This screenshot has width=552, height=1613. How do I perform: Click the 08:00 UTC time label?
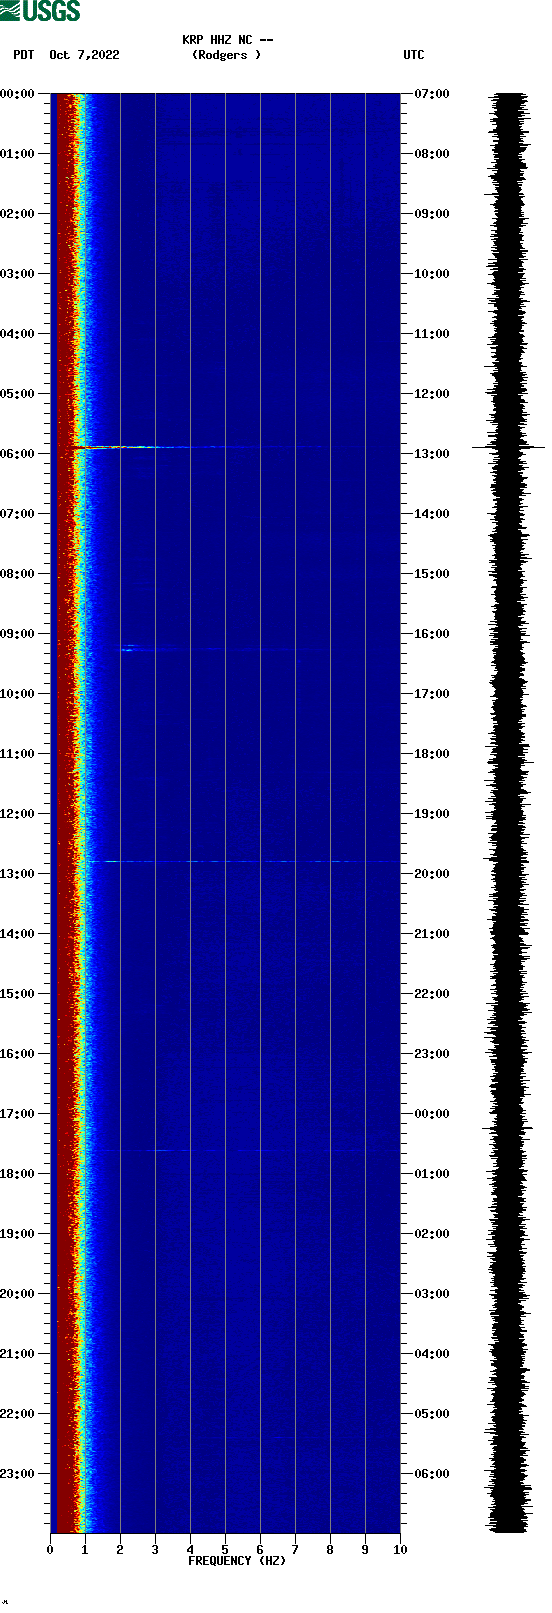(432, 154)
